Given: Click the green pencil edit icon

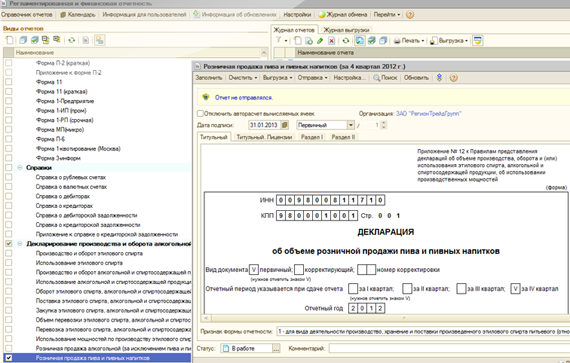Looking at the screenshot, I should (320, 40).
